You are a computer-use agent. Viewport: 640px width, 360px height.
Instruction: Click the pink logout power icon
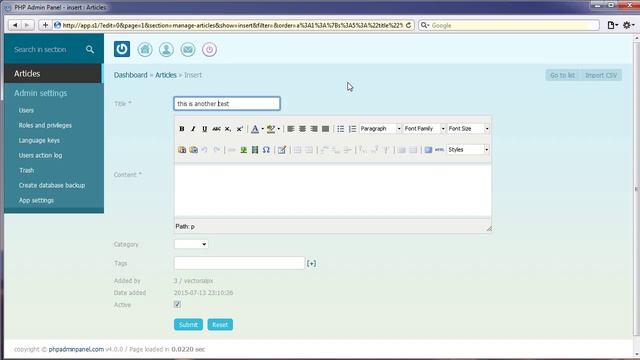209,49
